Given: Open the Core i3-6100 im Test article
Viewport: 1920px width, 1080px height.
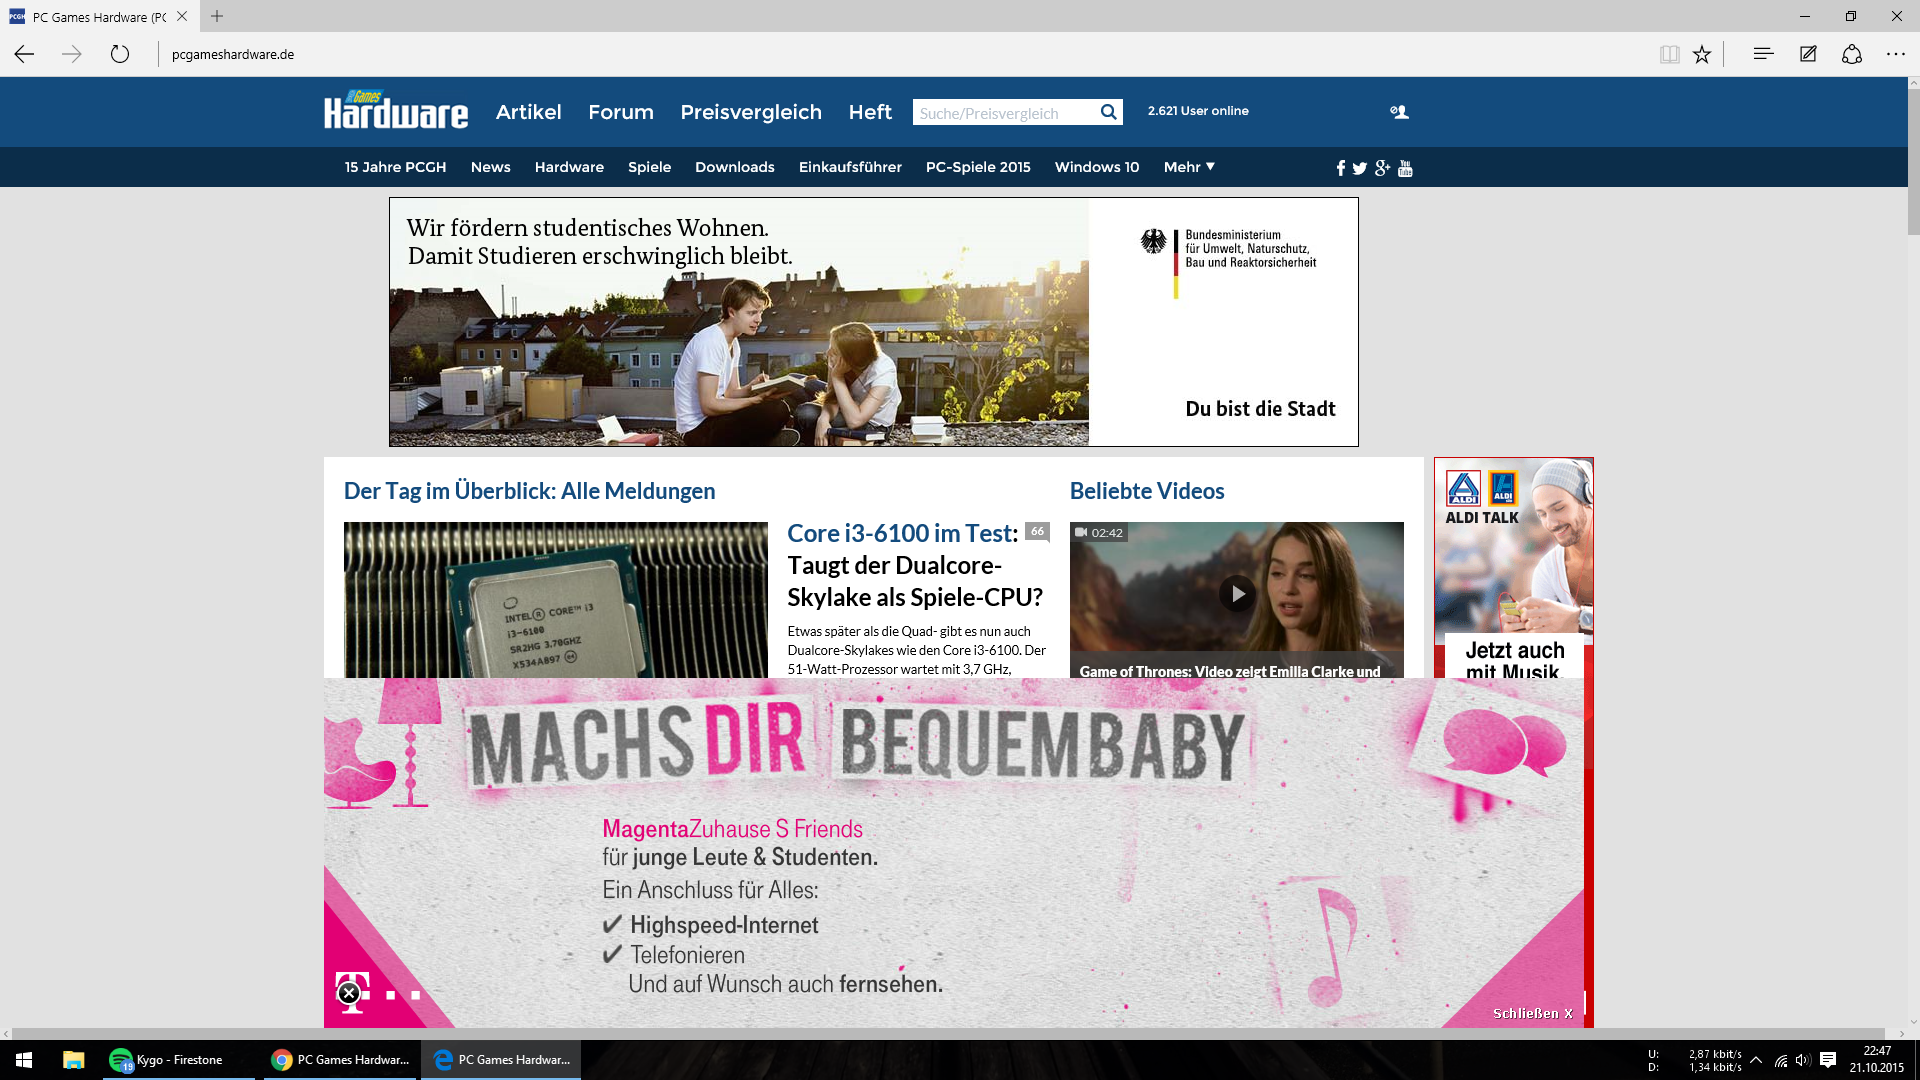Looking at the screenshot, I should click(x=902, y=533).
